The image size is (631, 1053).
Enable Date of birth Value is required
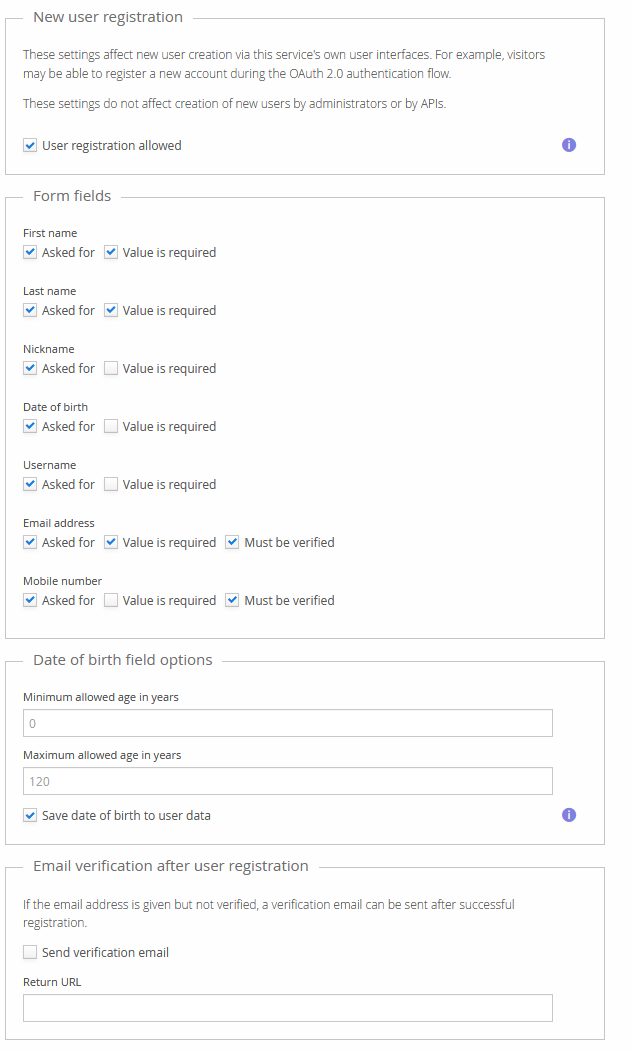pos(111,426)
